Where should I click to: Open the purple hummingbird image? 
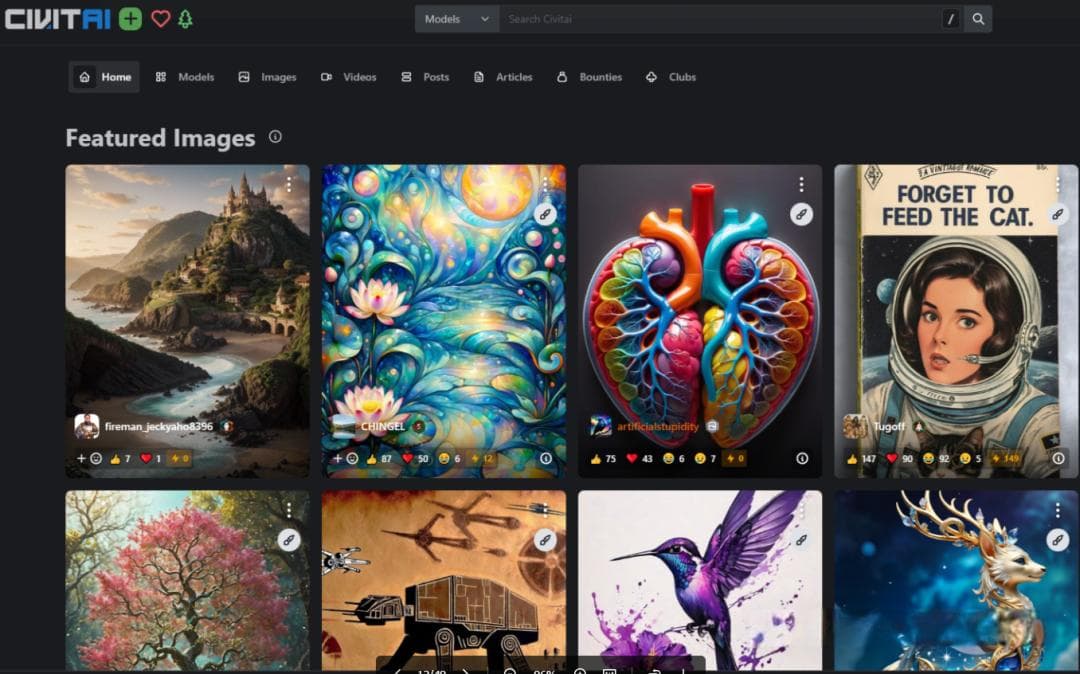(700, 580)
